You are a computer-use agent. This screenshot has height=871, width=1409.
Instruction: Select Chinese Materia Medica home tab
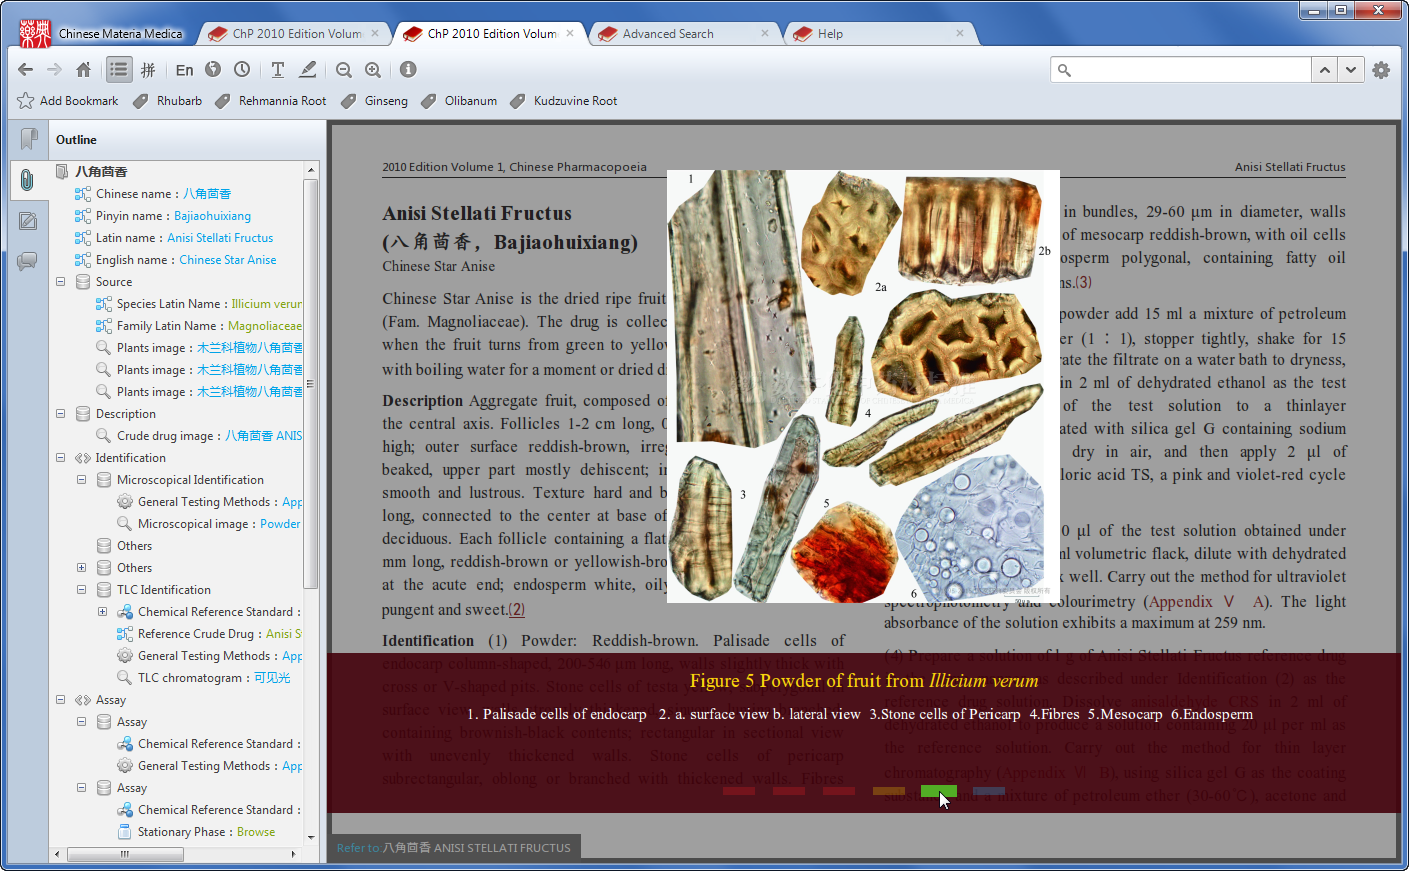(102, 33)
